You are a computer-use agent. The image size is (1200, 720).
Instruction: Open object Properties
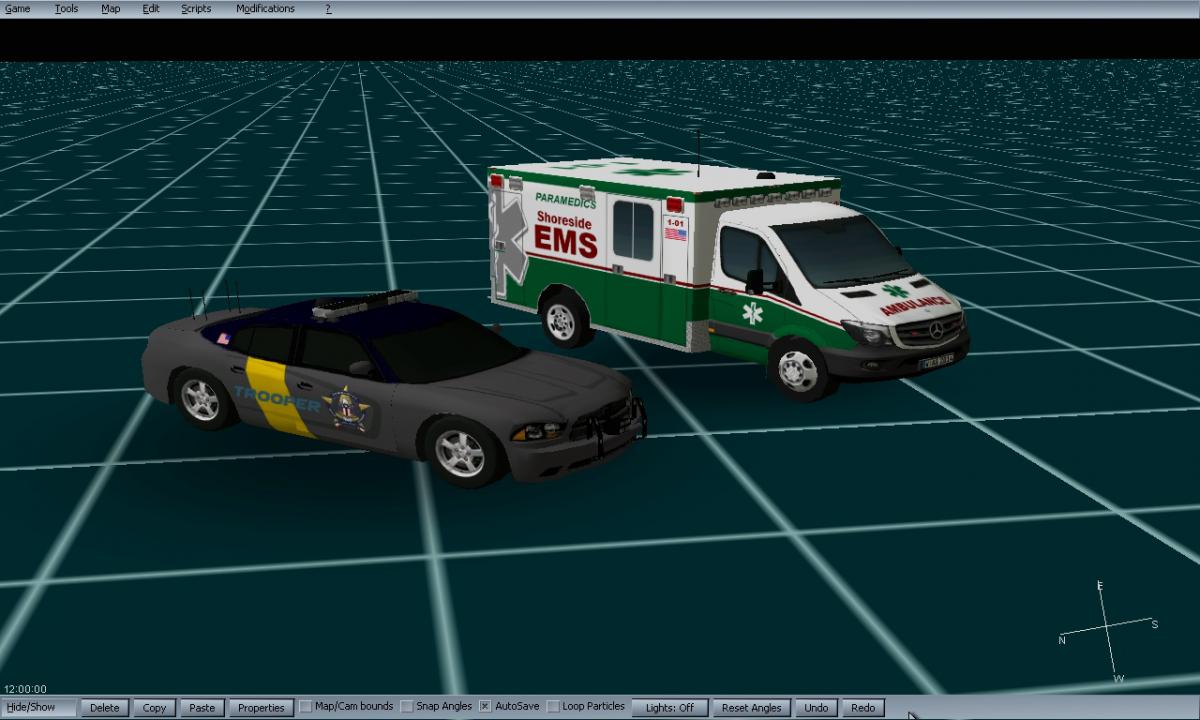(x=262, y=708)
